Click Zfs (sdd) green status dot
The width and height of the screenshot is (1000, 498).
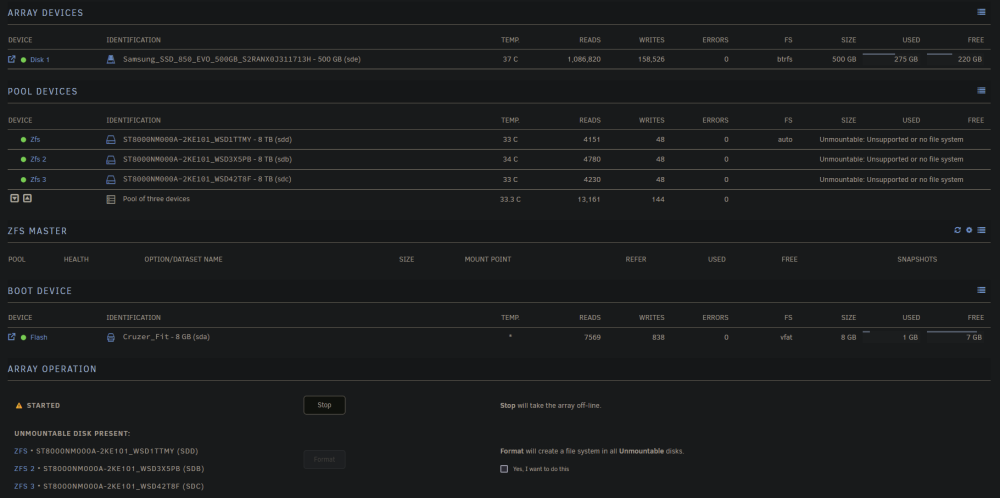tap(24, 140)
